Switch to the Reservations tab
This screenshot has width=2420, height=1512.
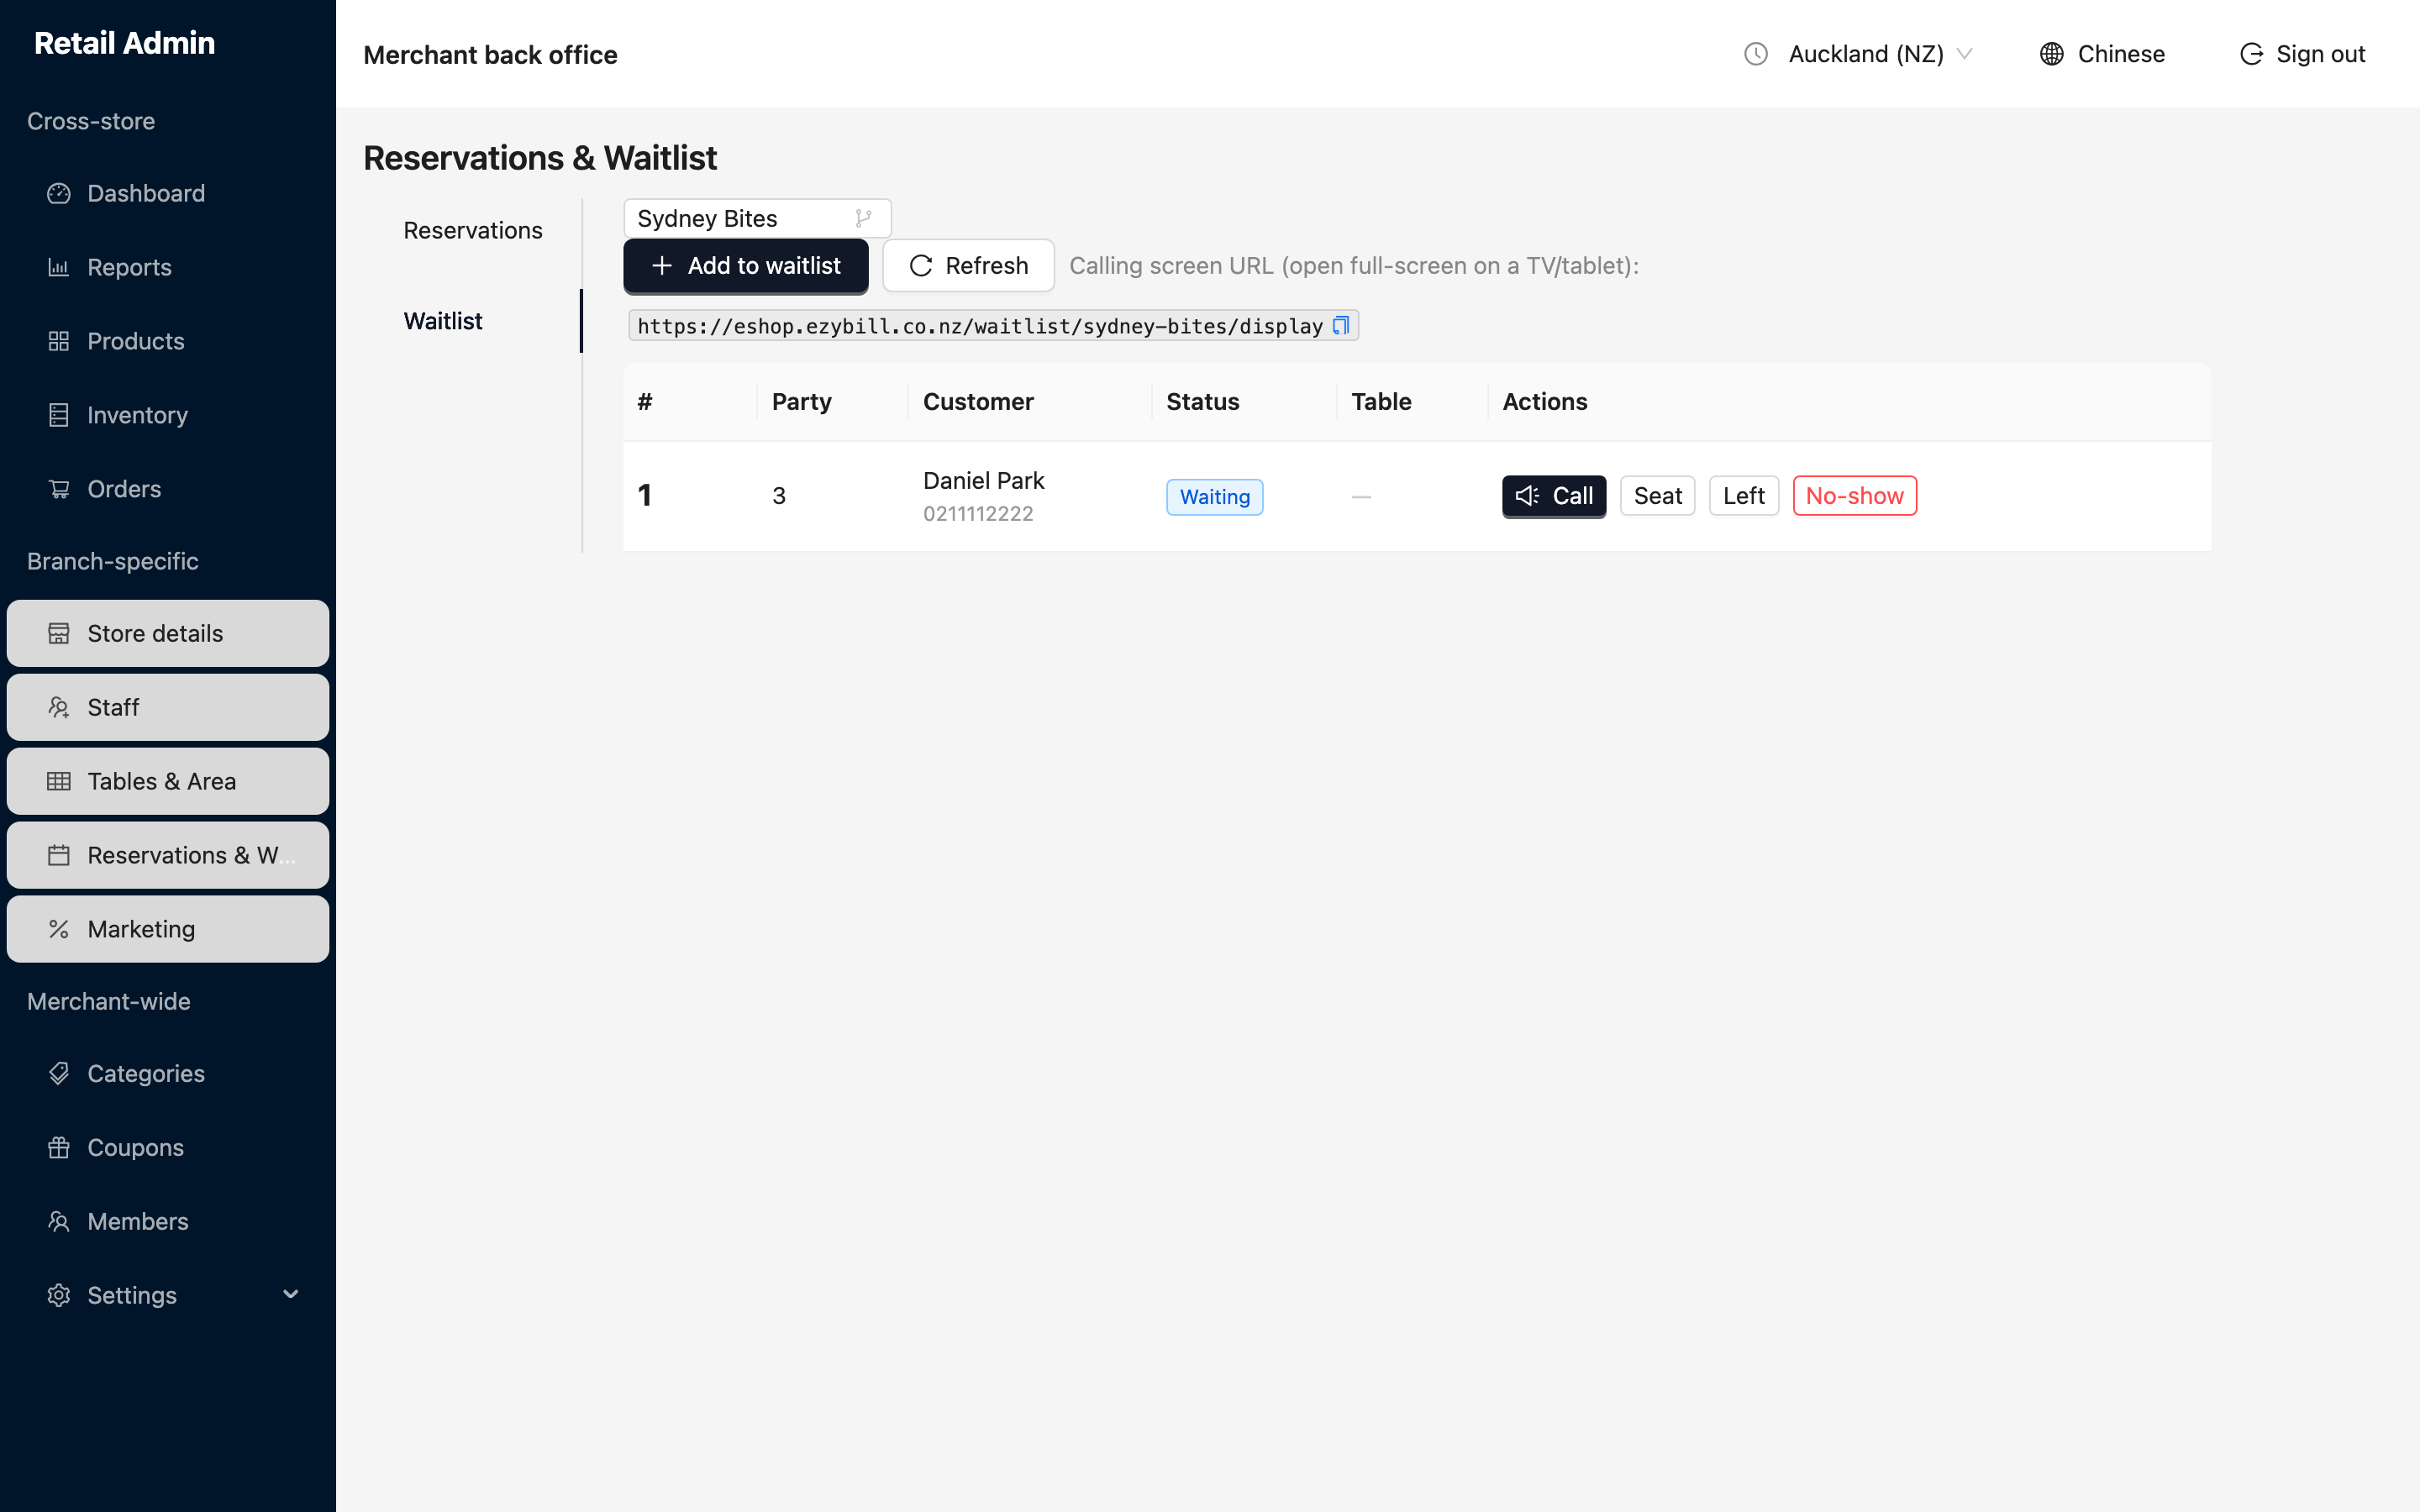pyautogui.click(x=473, y=230)
